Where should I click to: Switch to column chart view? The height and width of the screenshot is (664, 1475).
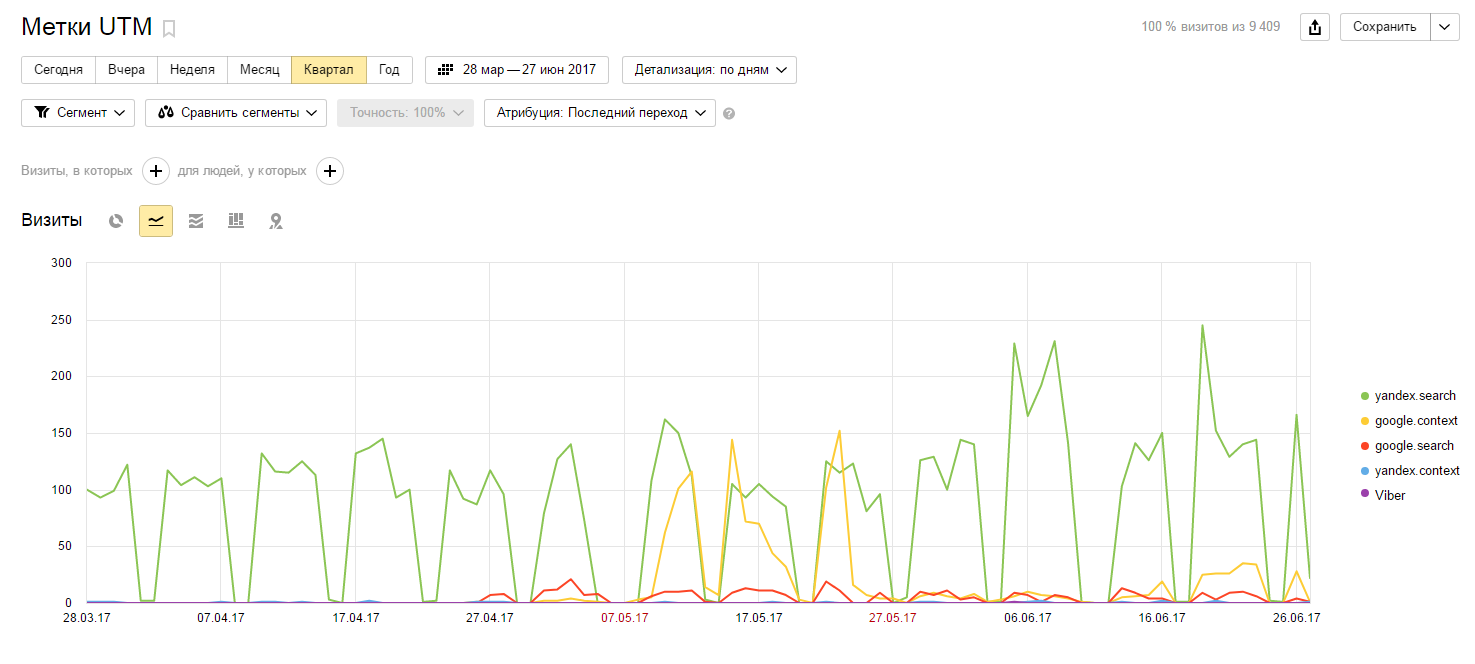[236, 221]
